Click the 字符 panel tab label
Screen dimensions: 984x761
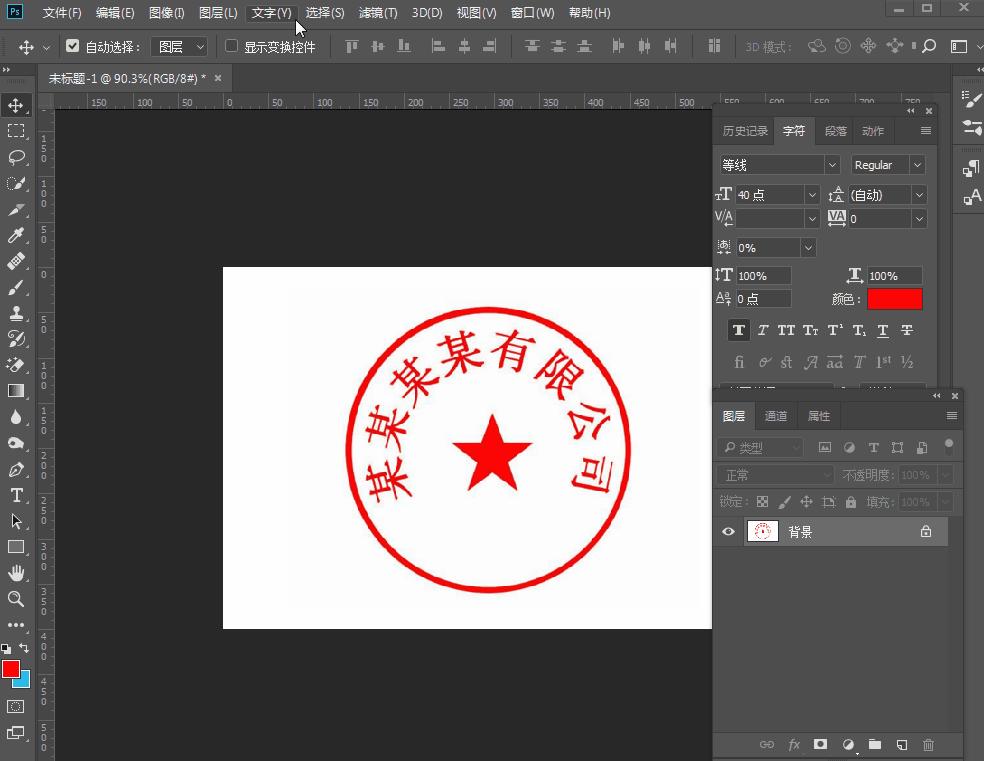[x=794, y=130]
